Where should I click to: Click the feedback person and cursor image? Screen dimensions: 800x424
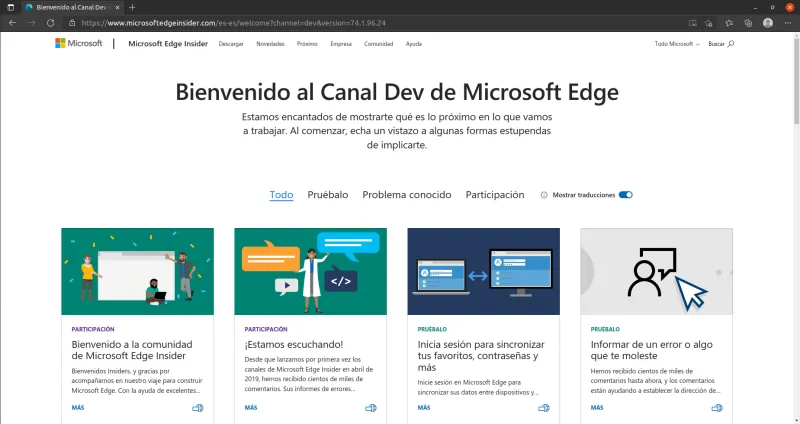point(656,271)
